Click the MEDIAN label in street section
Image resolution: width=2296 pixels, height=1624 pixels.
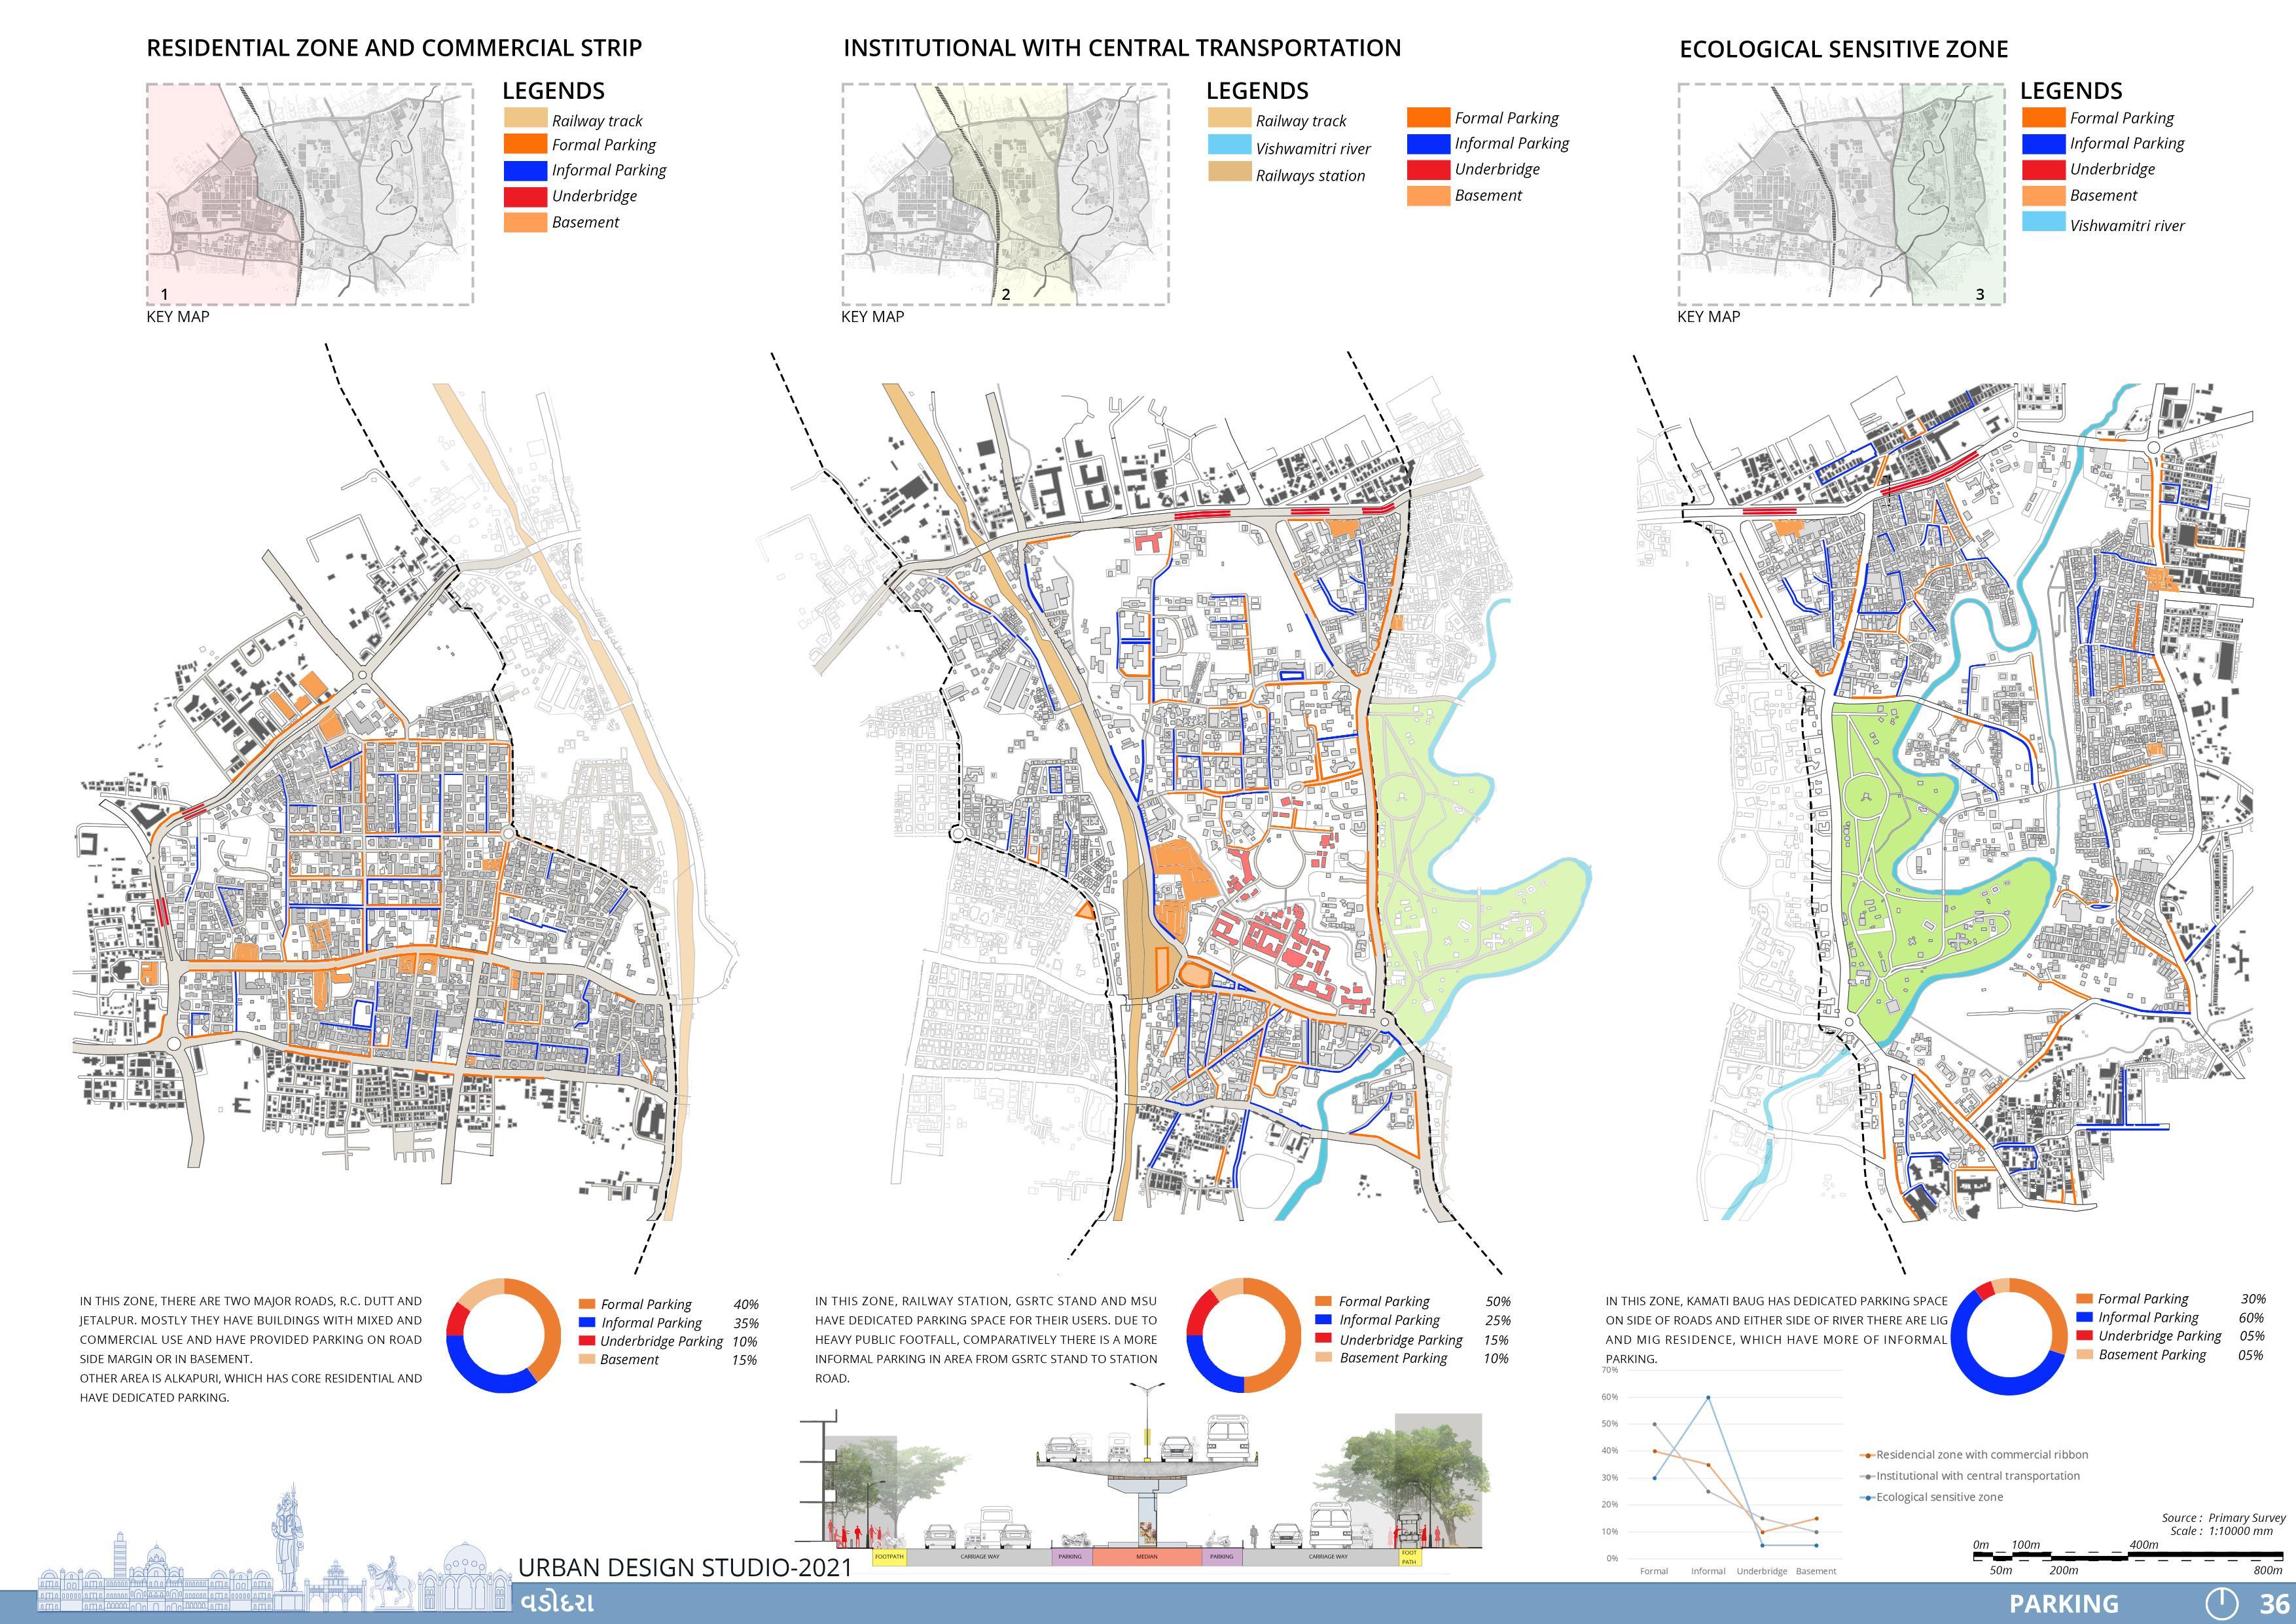[x=1146, y=1557]
